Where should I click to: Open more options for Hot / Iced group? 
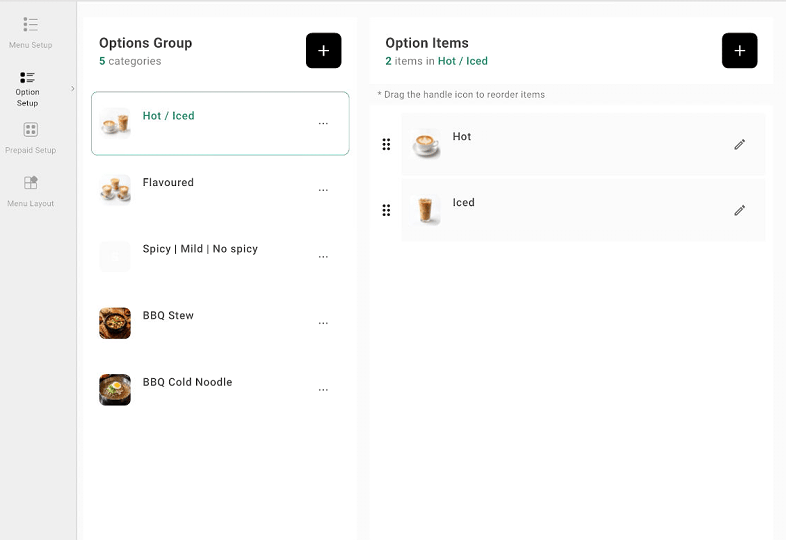point(323,123)
